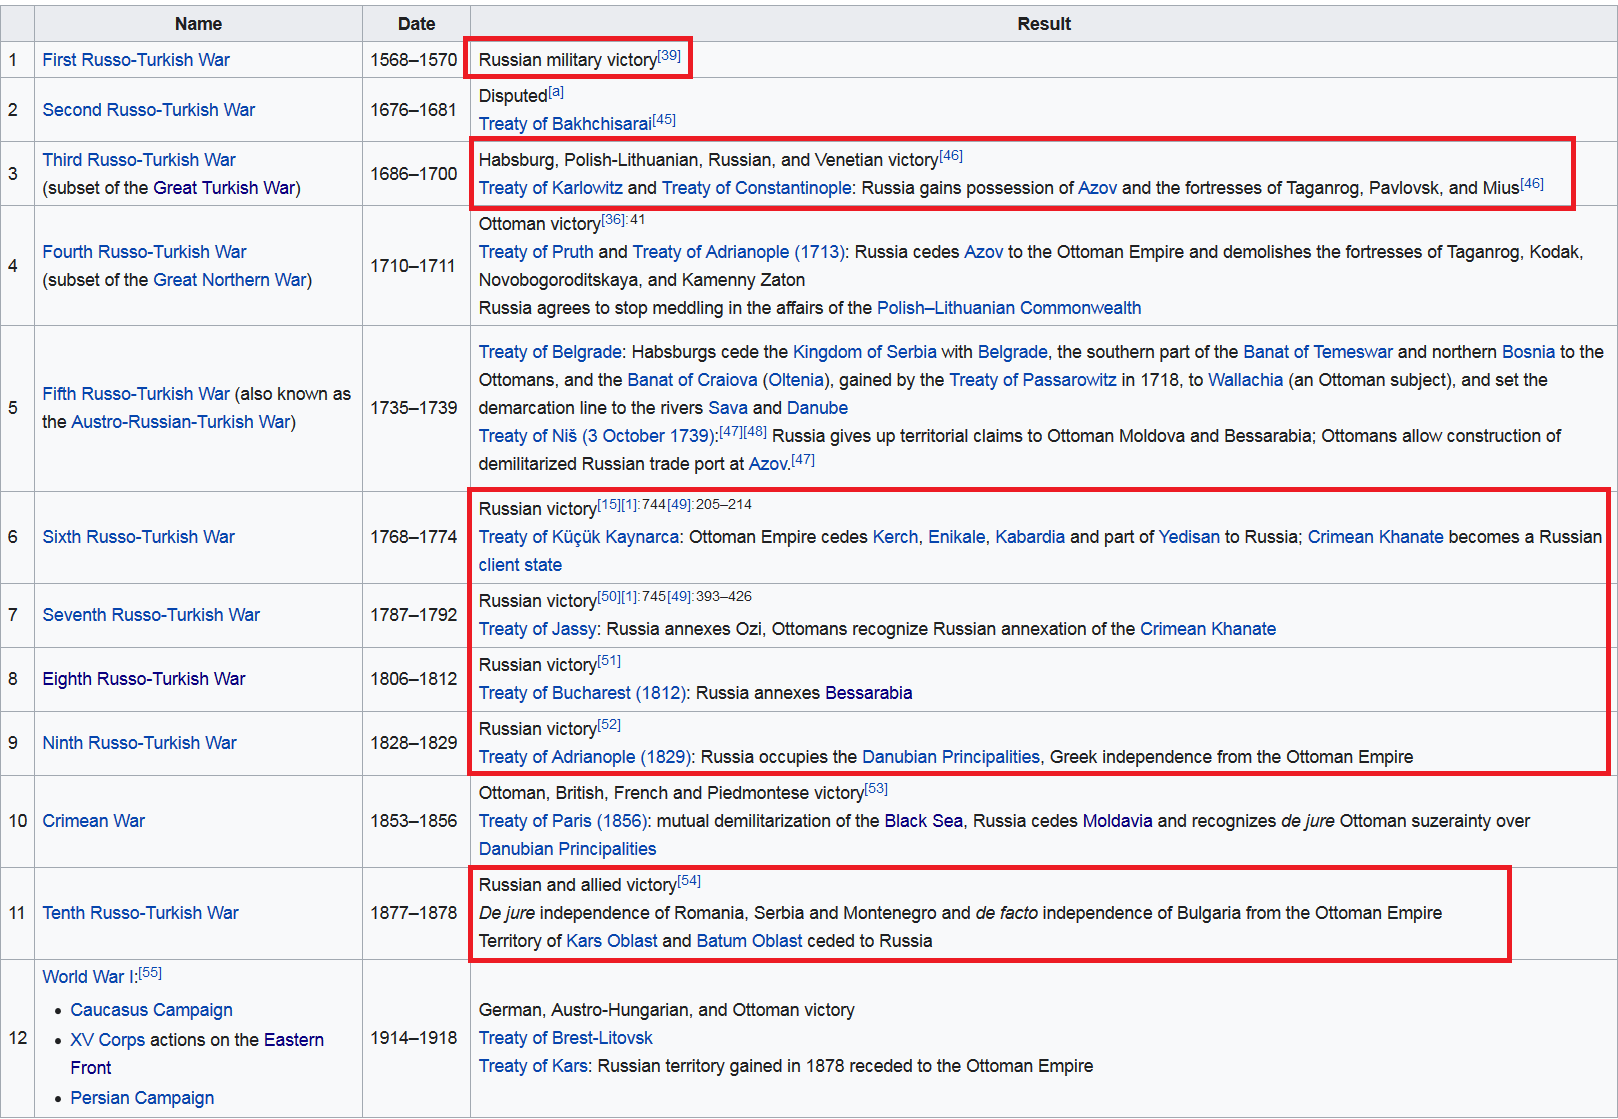Open the Treaty of Paris (1856) link
1618x1119 pixels.
coord(563,821)
